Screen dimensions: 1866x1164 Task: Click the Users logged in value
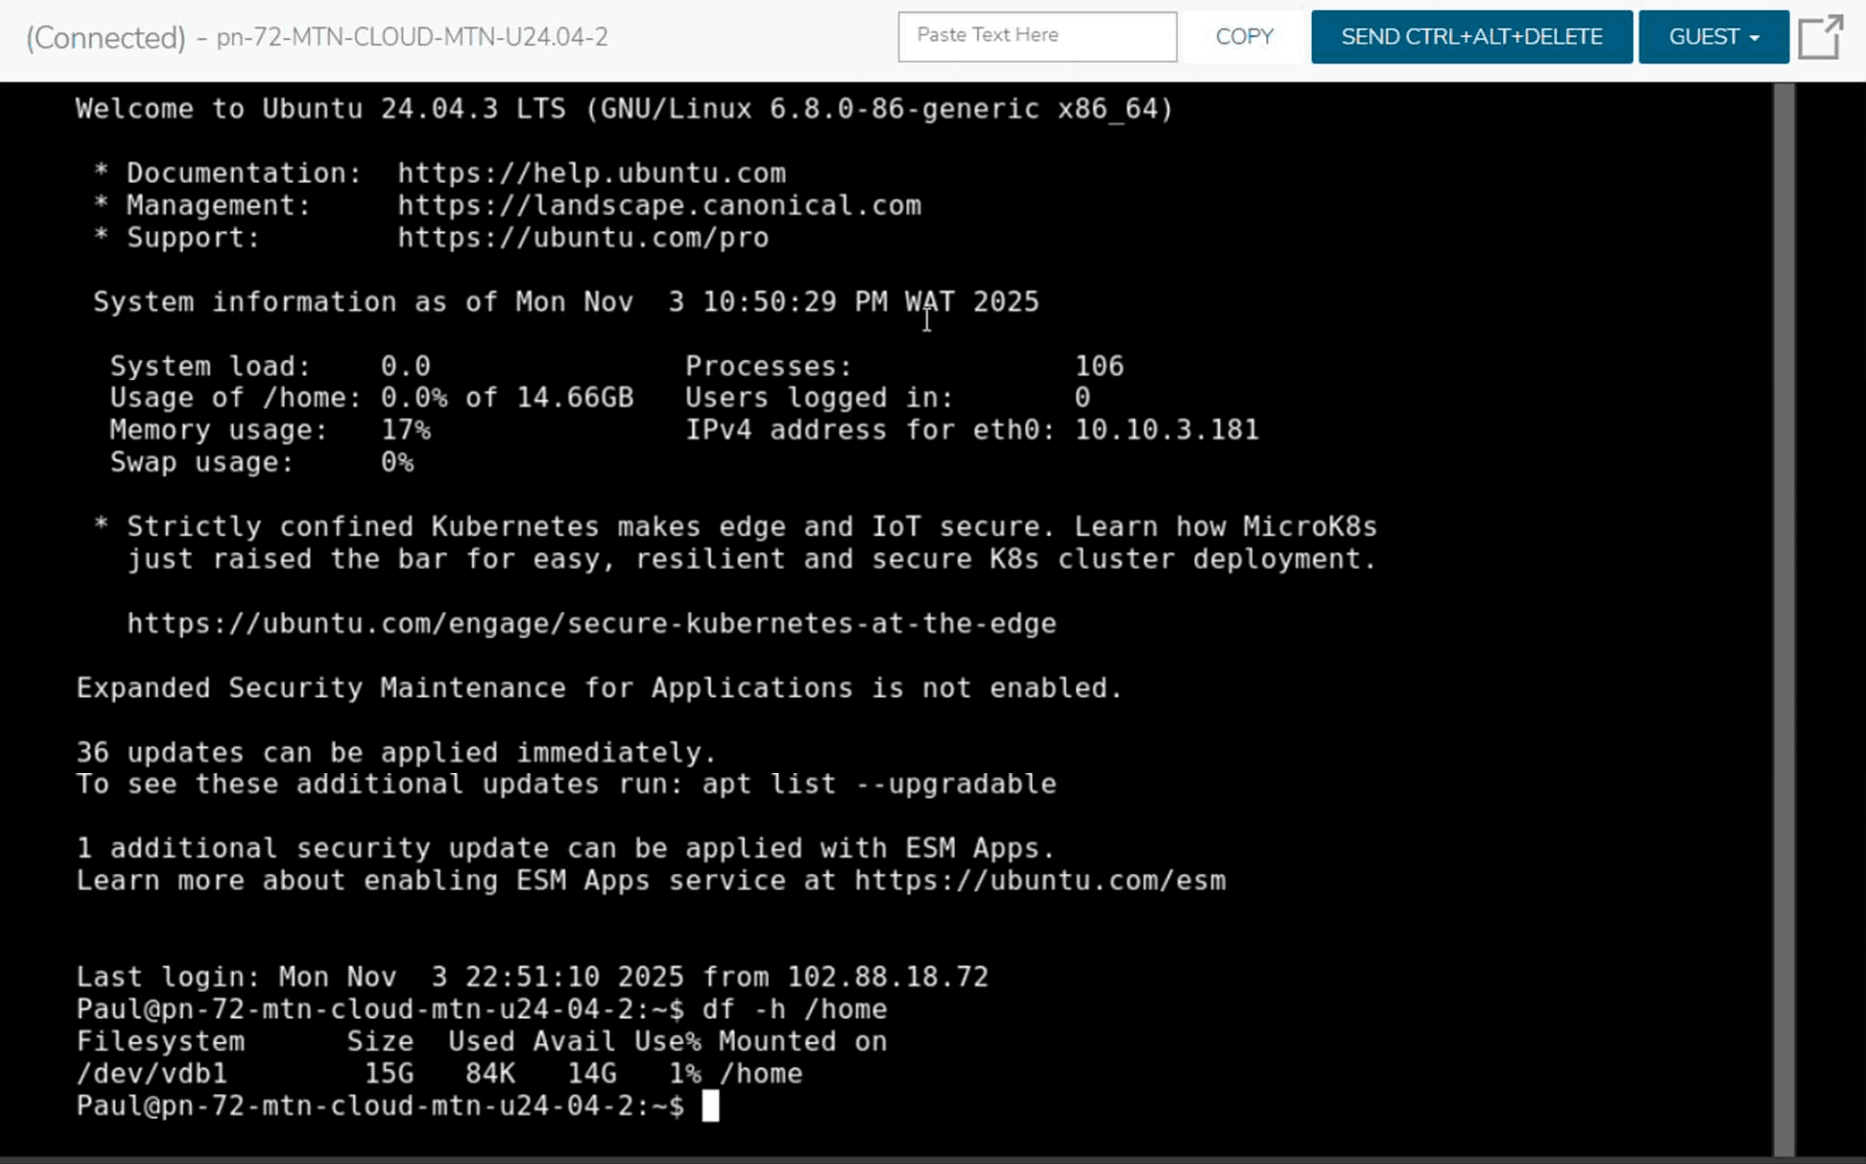coord(1082,398)
